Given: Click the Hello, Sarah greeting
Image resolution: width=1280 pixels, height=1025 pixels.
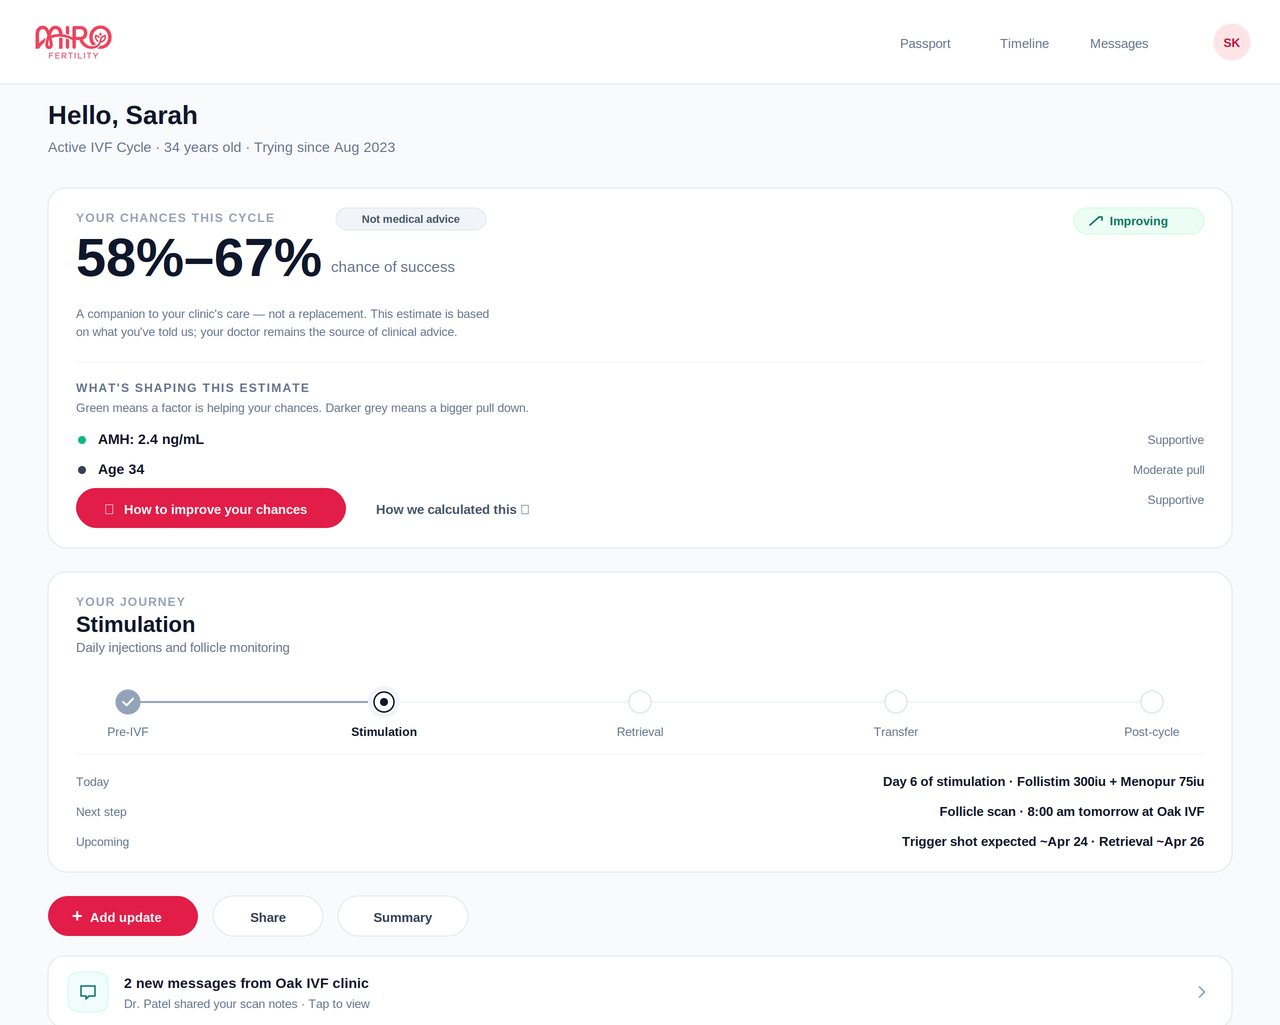Looking at the screenshot, I should point(123,115).
